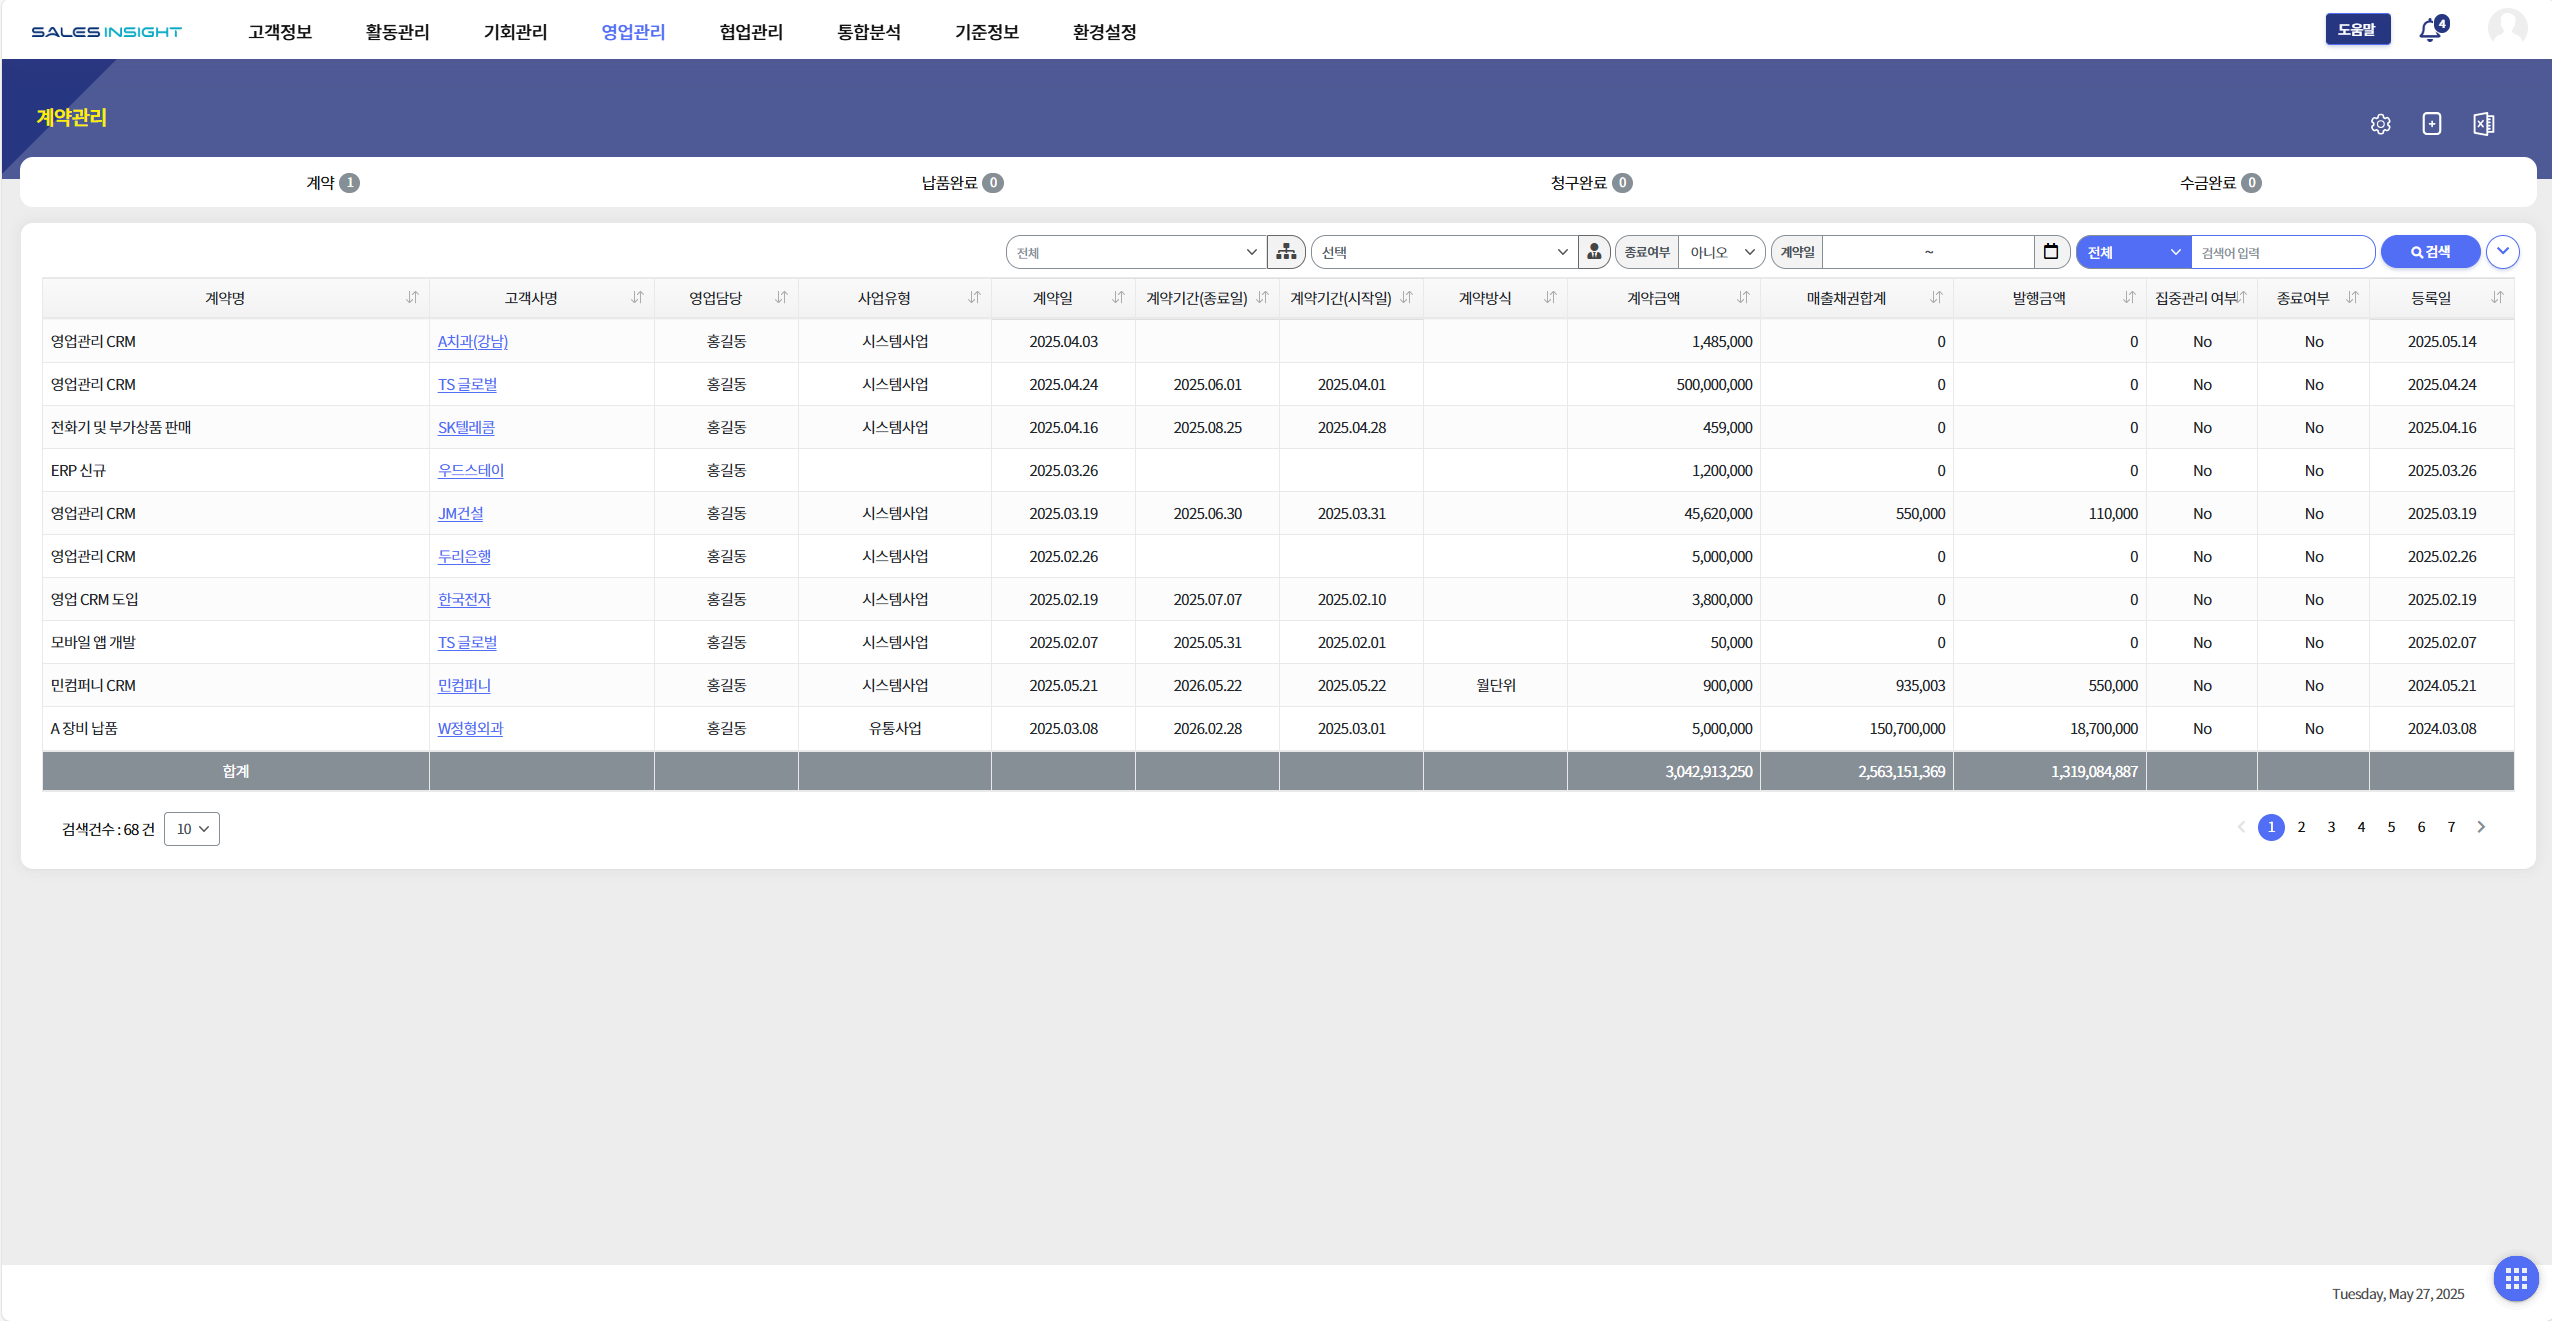
Task: Open the 종료여부 아니오 dropdown
Action: coord(1721,252)
